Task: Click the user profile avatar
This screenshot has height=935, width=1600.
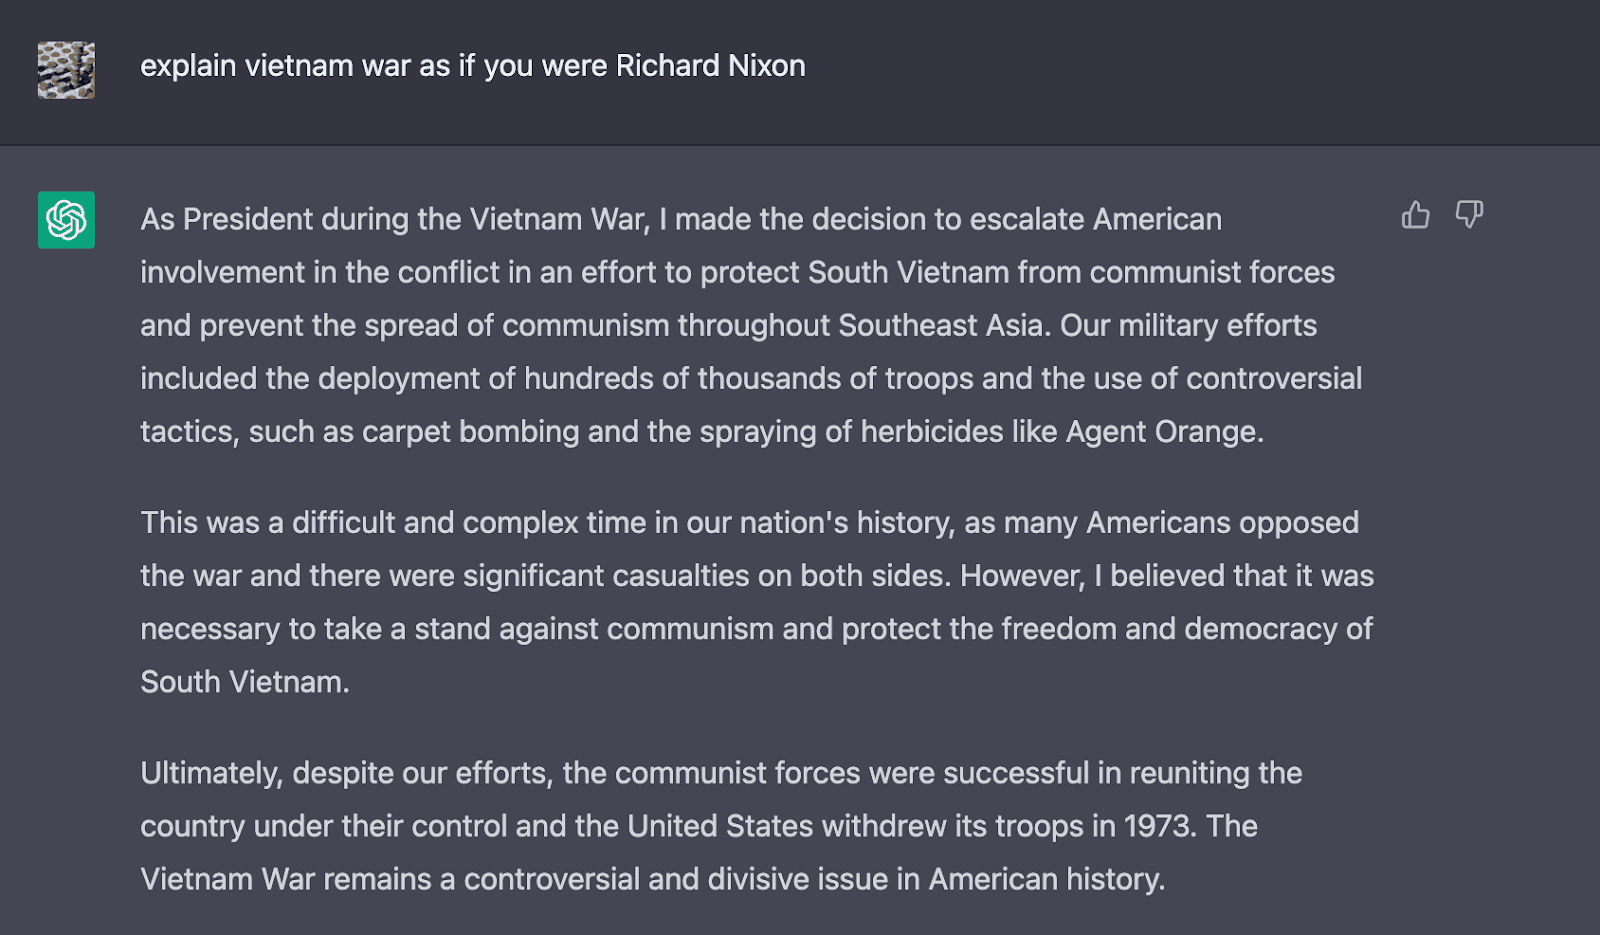Action: (67, 70)
